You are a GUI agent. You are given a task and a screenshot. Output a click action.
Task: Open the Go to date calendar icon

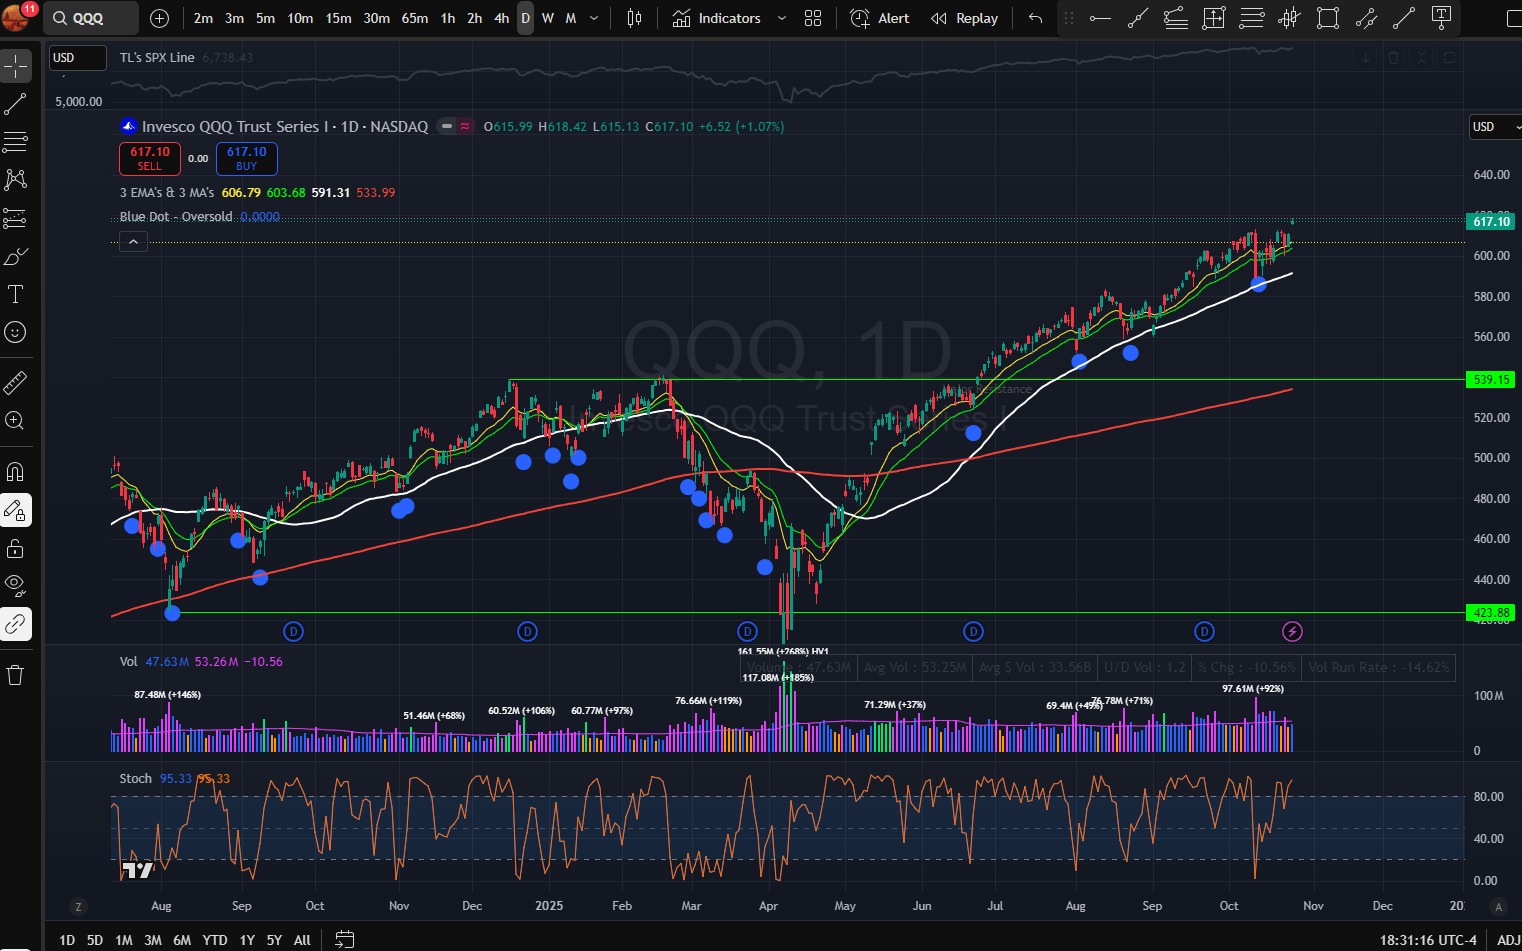pyautogui.click(x=344, y=940)
